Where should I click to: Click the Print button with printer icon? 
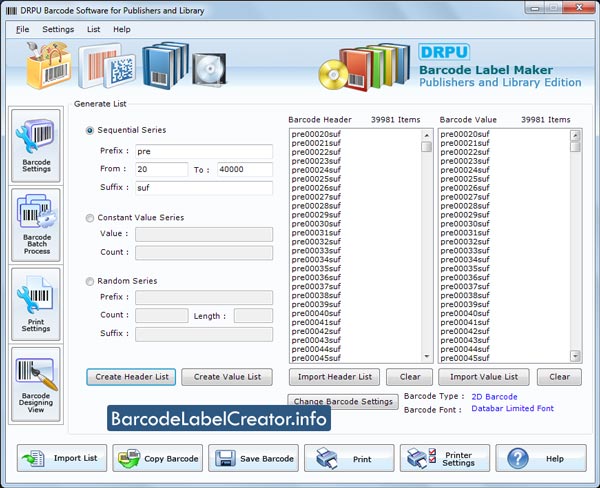pos(349,458)
